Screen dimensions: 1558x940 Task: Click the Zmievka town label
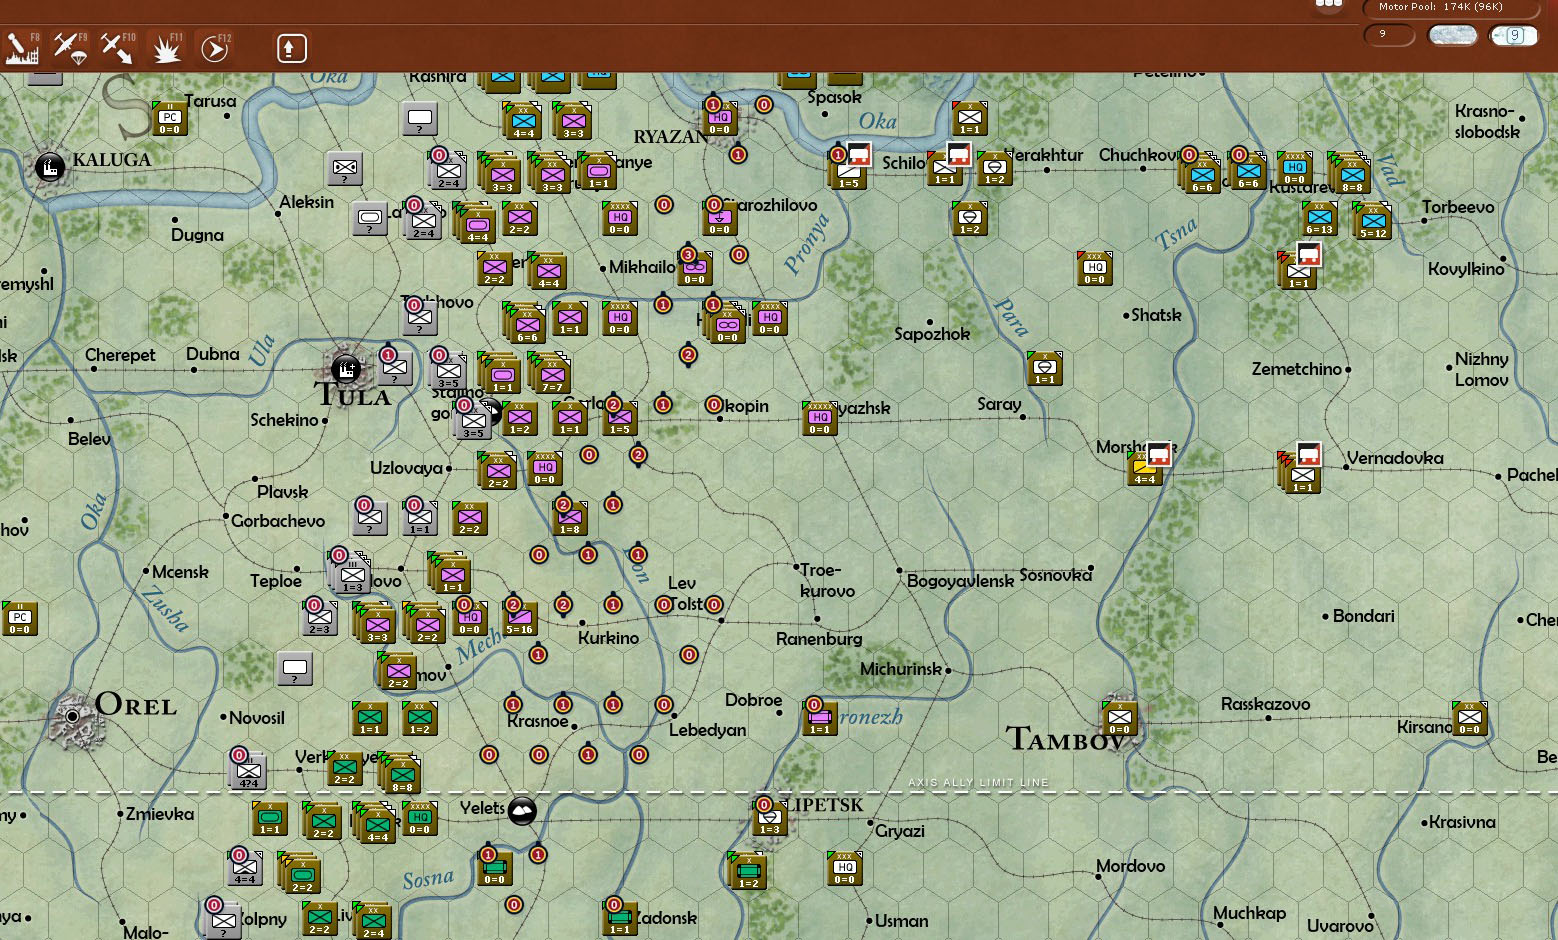(160, 814)
